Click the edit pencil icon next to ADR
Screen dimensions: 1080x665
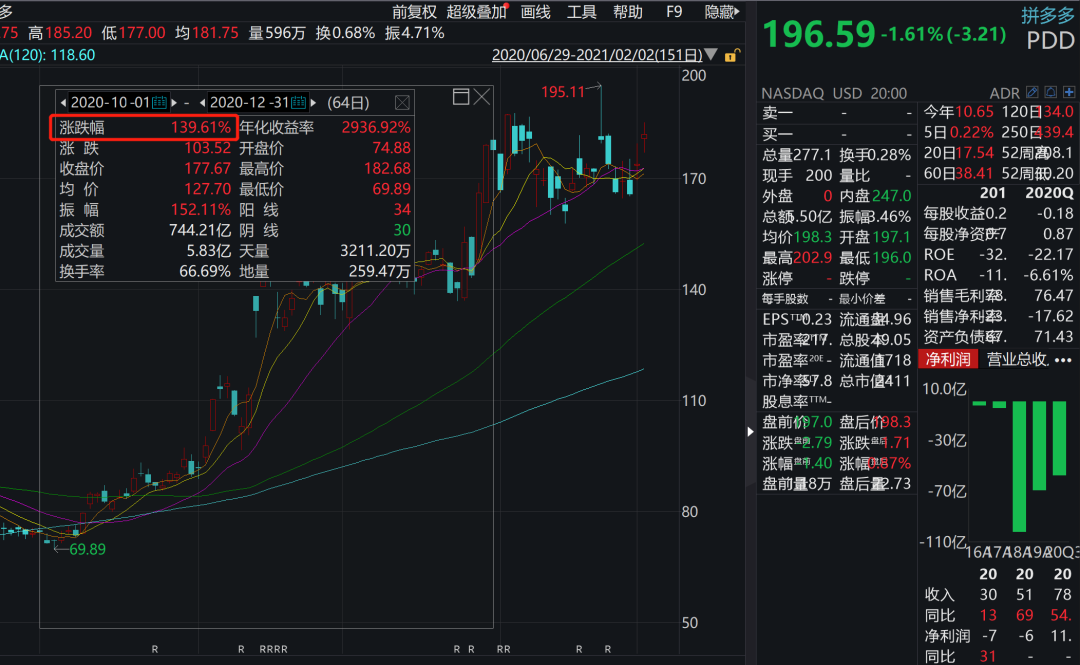[1032, 92]
